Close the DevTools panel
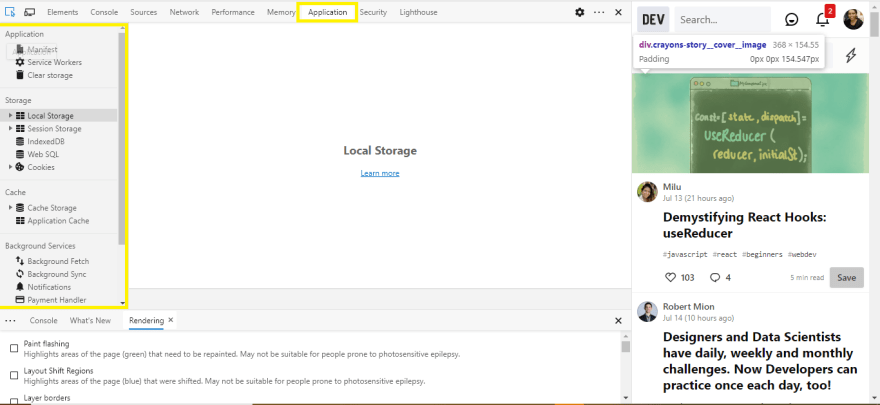Screen dimensions: 880x405 pyautogui.click(x=618, y=12)
